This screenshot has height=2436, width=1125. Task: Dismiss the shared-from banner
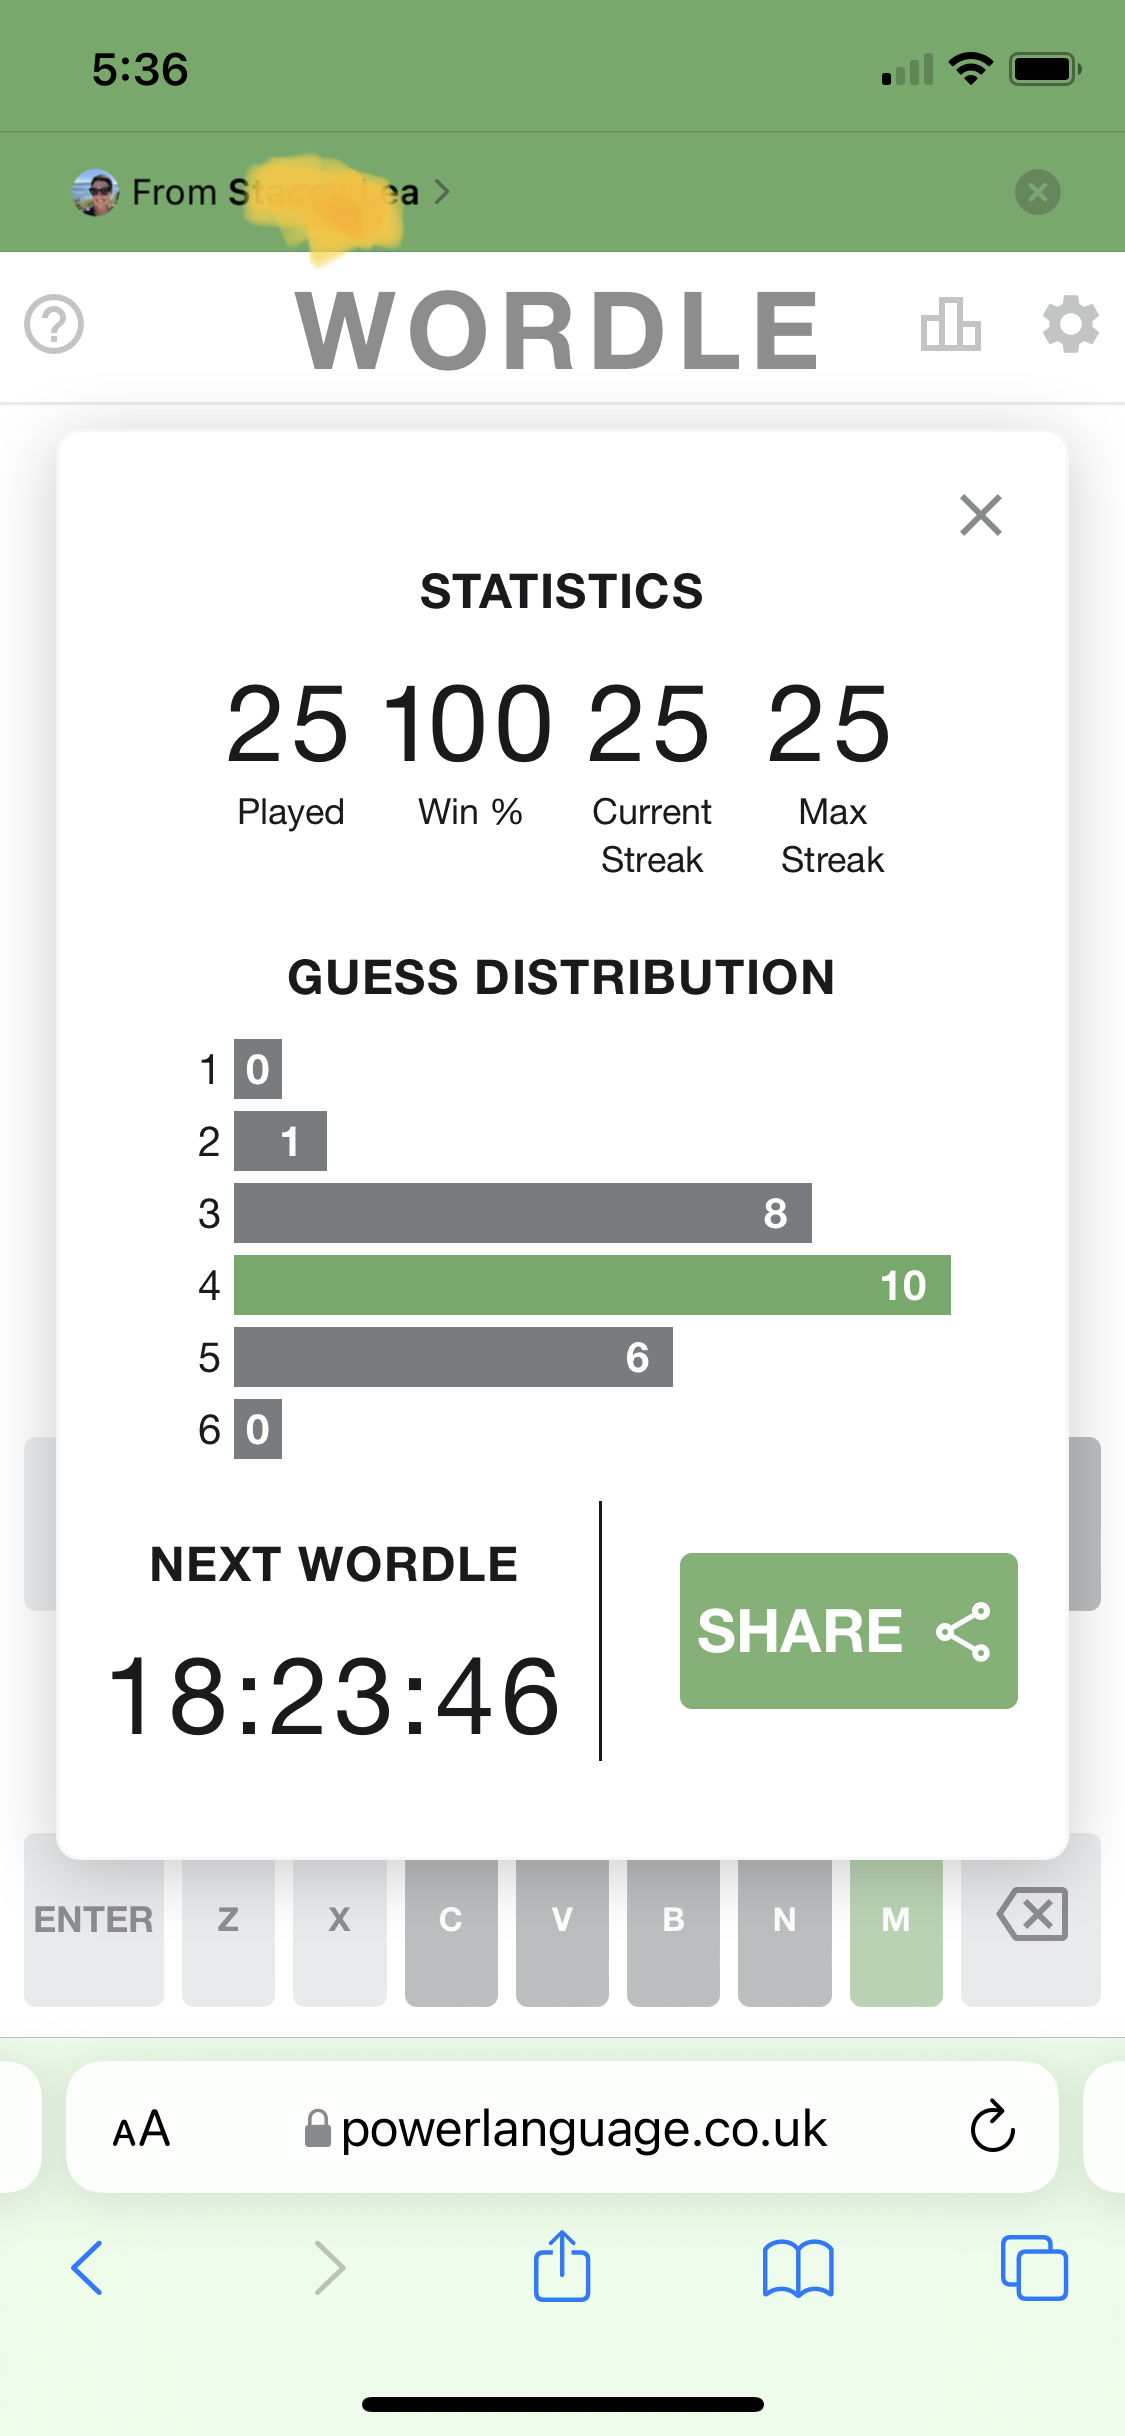[1038, 192]
